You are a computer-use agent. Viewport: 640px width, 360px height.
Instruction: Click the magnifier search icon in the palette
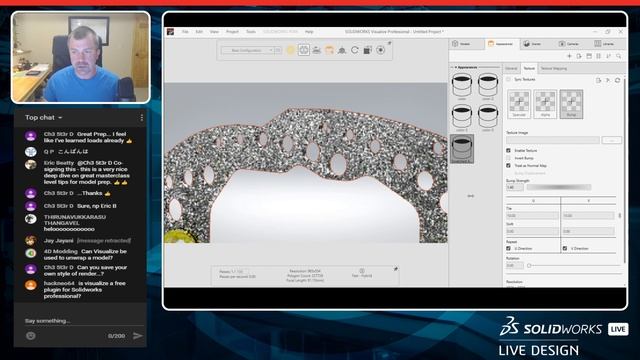[619, 56]
